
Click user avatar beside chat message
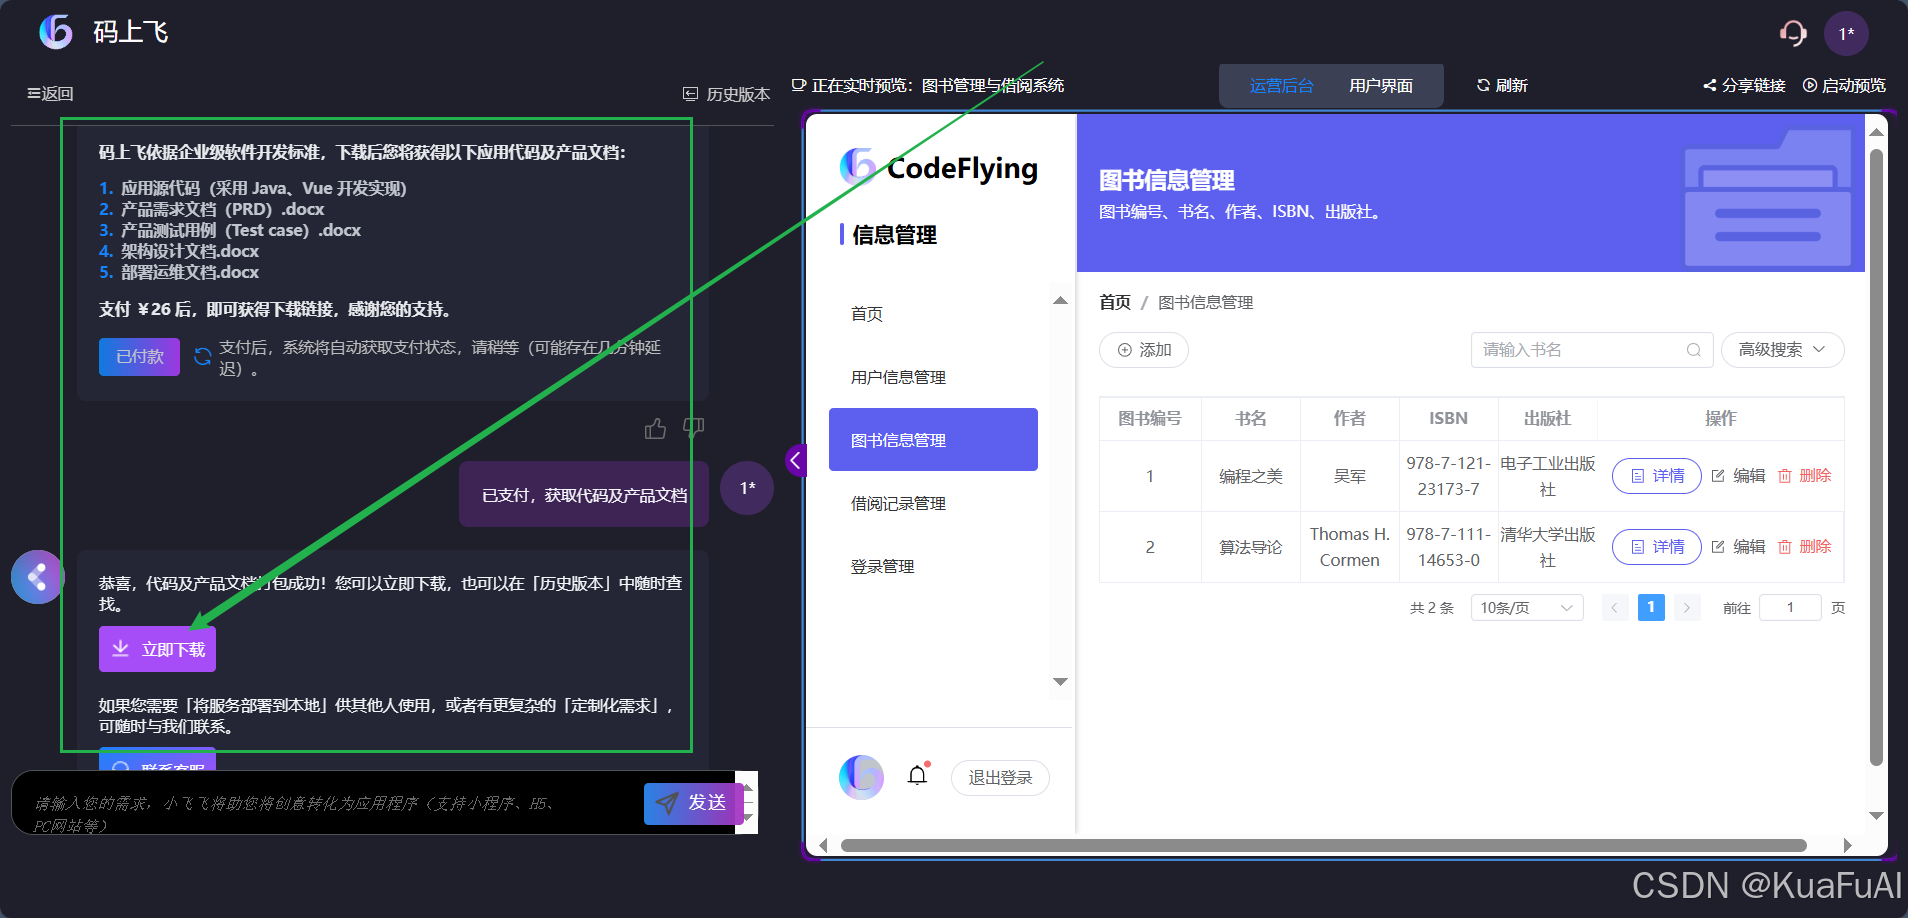tap(746, 488)
